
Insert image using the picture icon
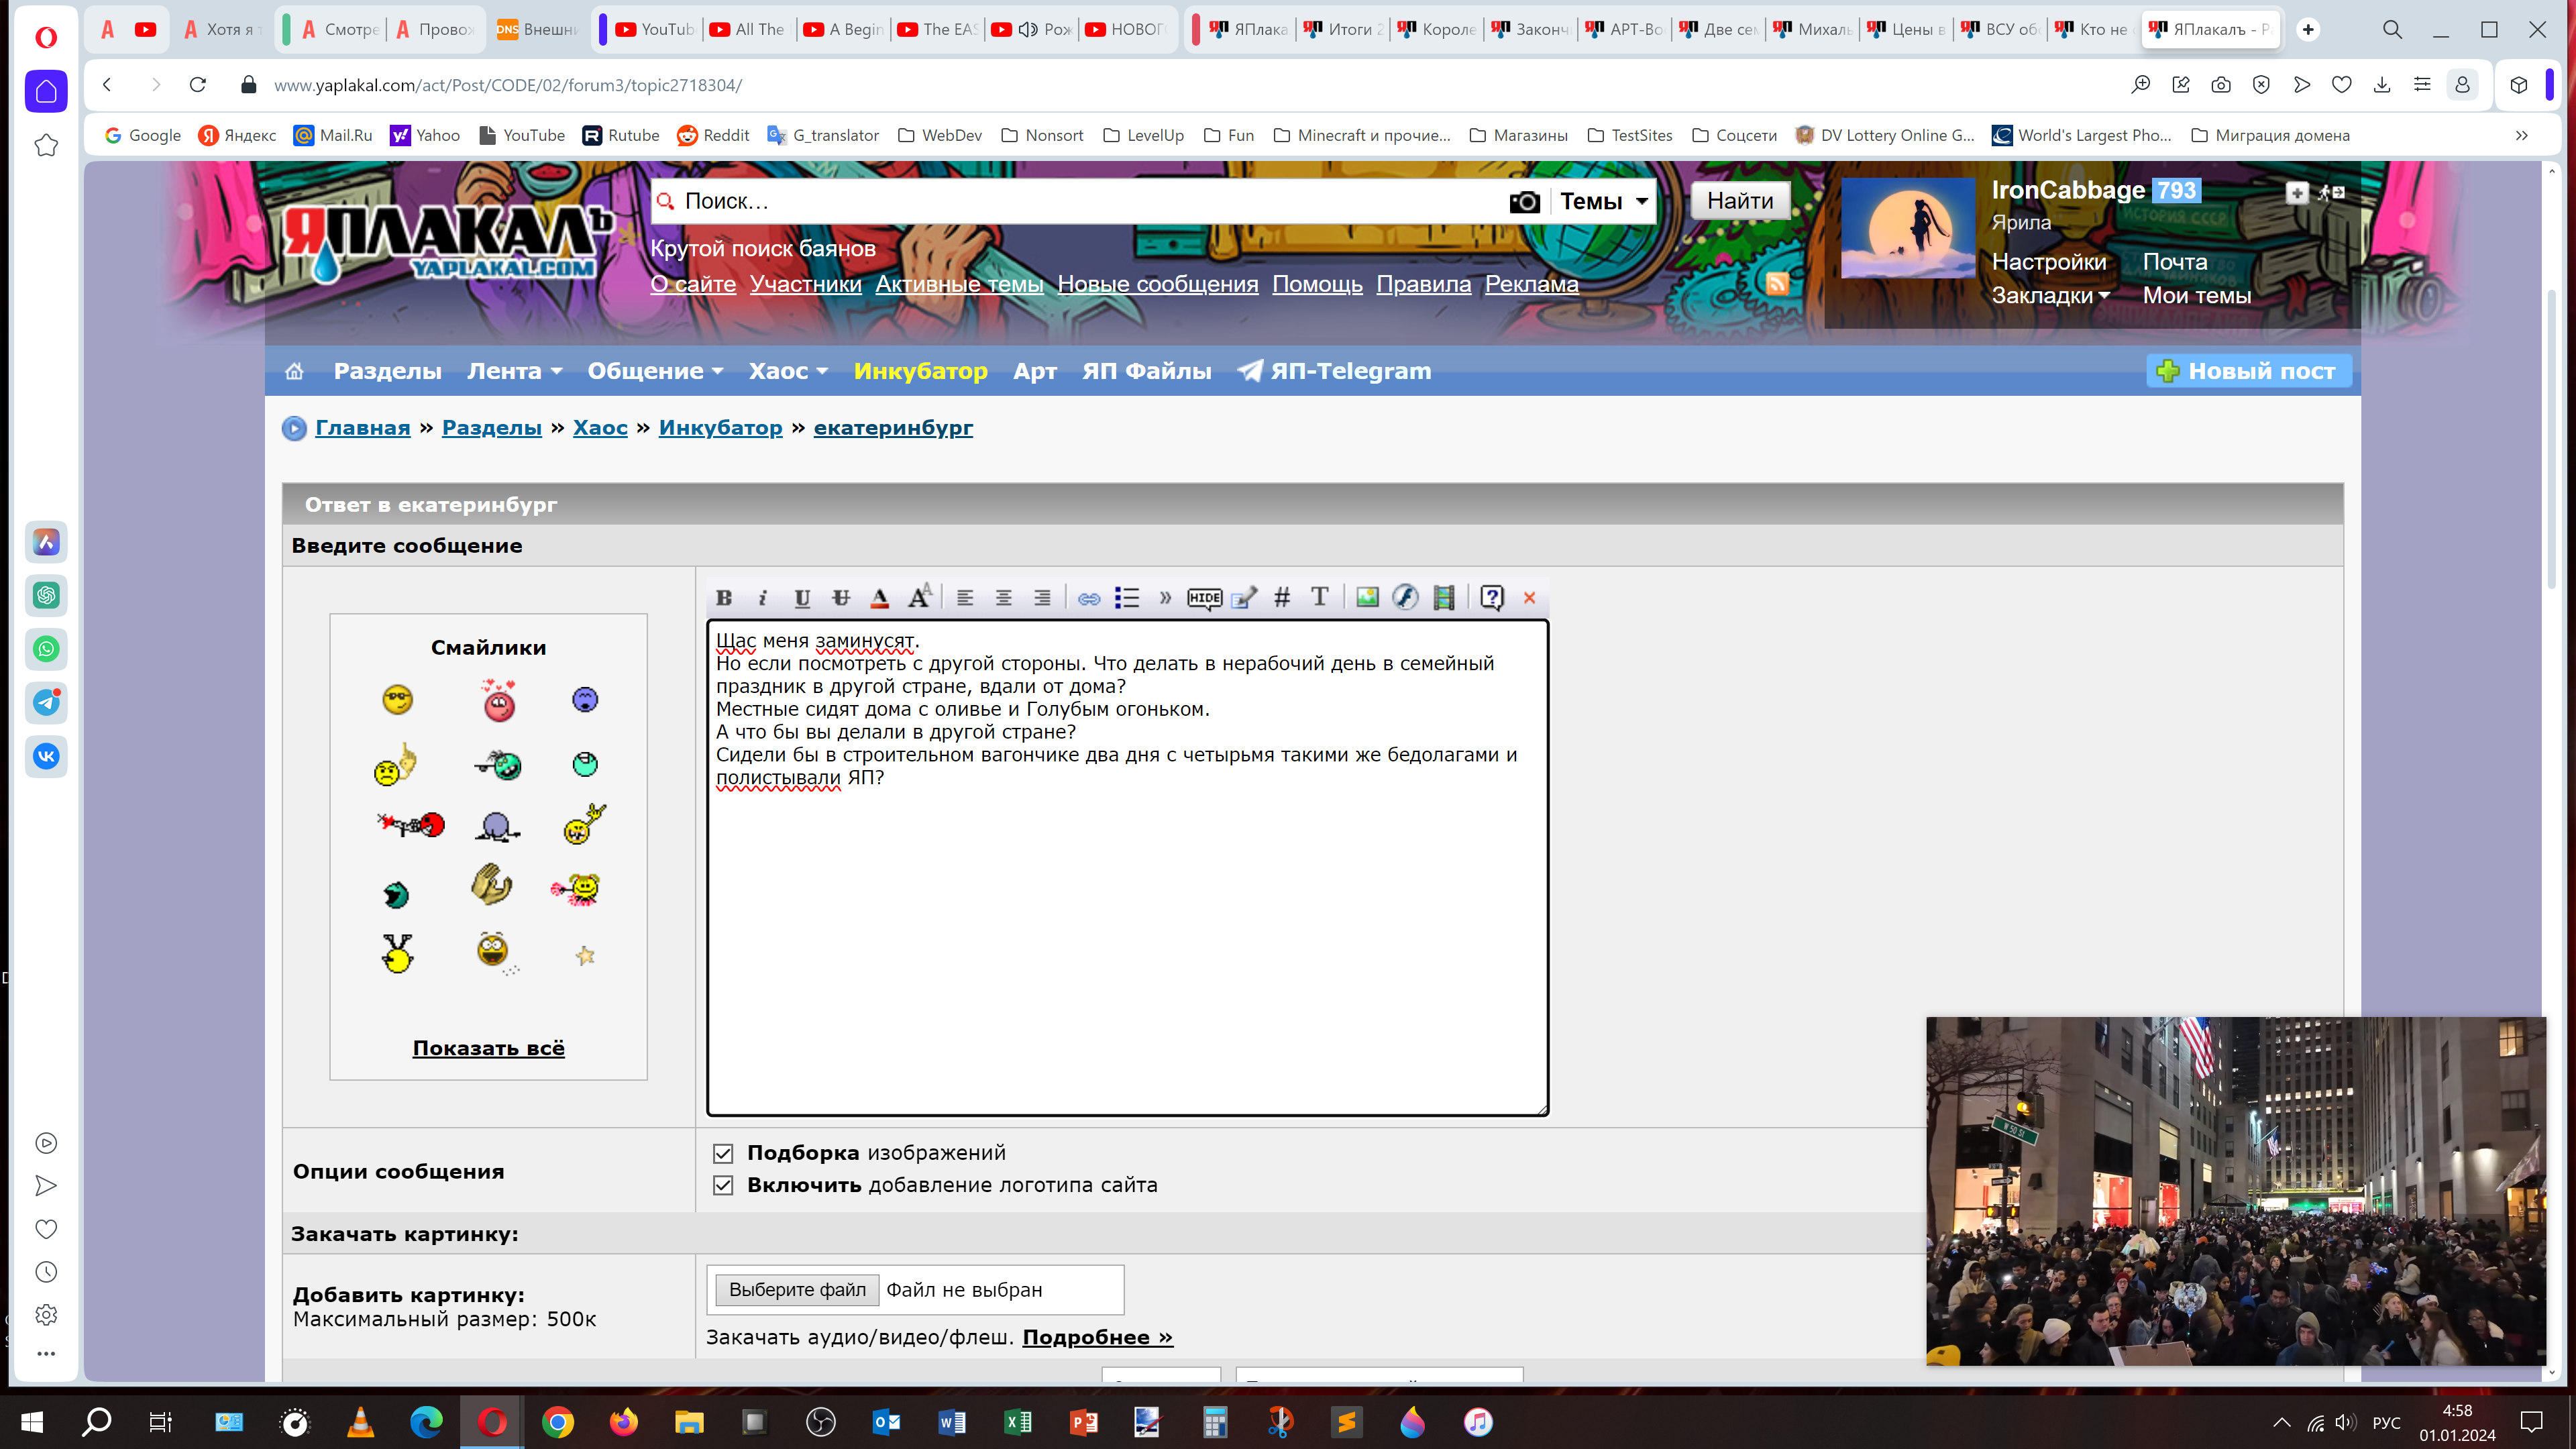click(1367, 598)
